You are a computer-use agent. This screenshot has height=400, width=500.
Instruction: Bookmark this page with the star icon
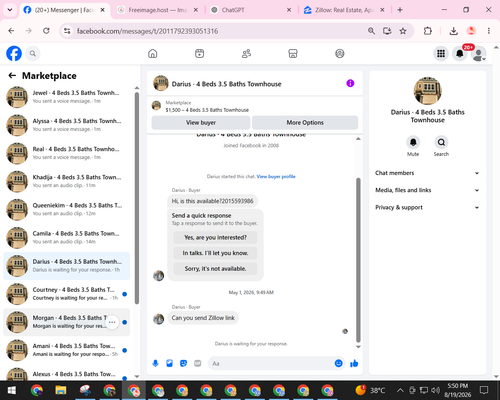coord(403,31)
